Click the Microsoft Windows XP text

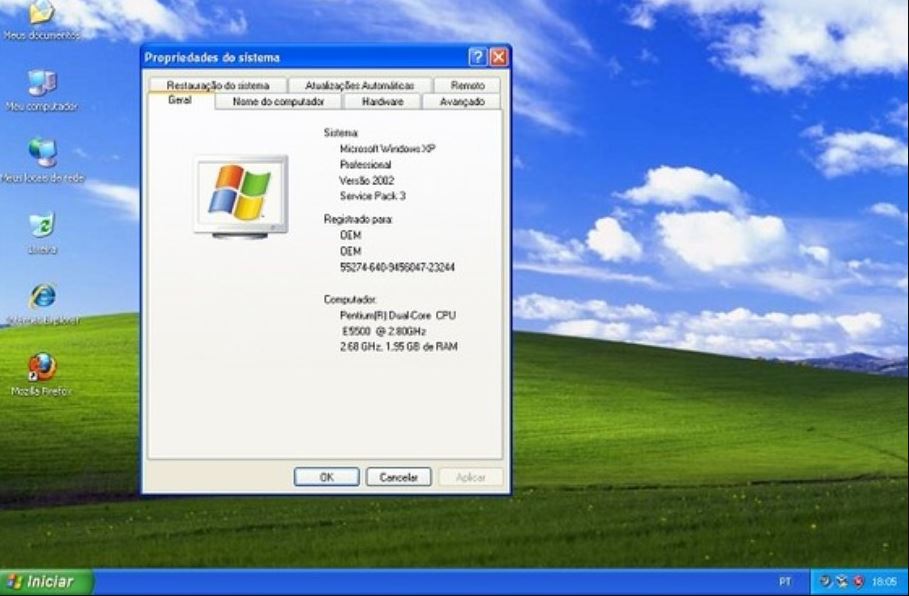[387, 149]
